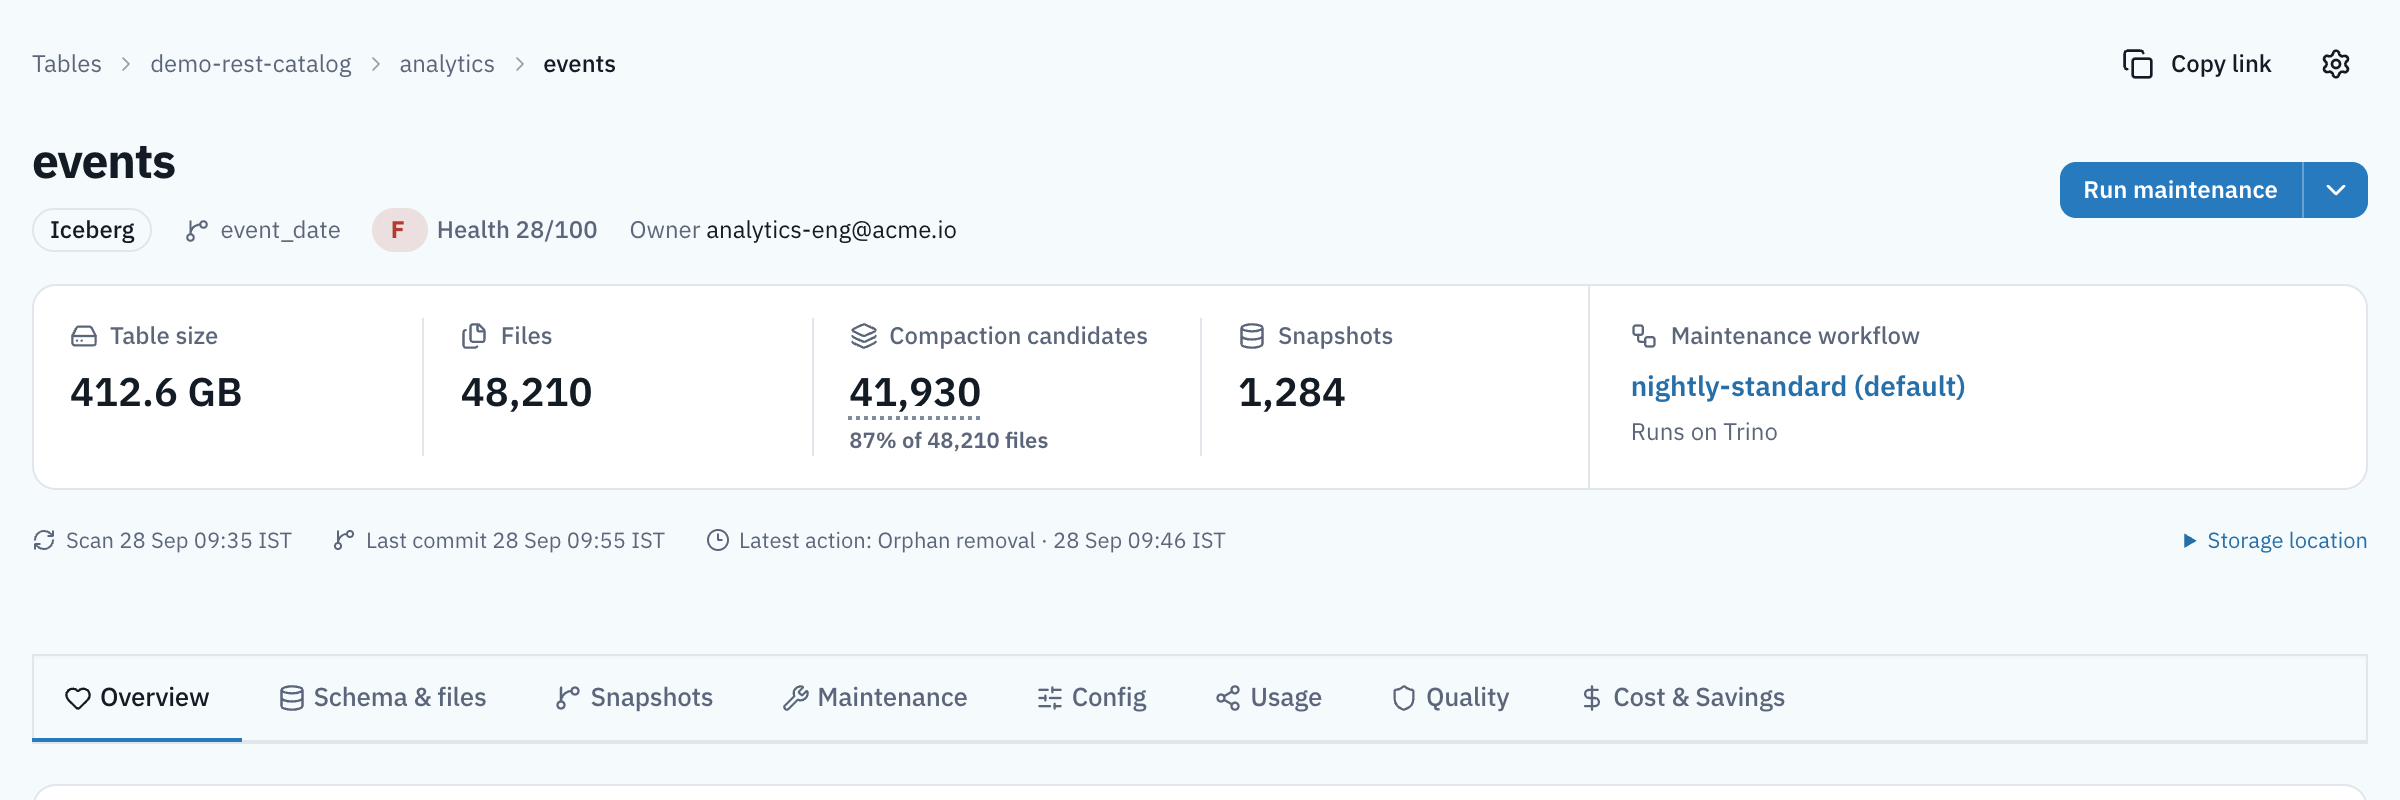
Task: Navigate to analytics breadcrumb
Action: pos(447,64)
